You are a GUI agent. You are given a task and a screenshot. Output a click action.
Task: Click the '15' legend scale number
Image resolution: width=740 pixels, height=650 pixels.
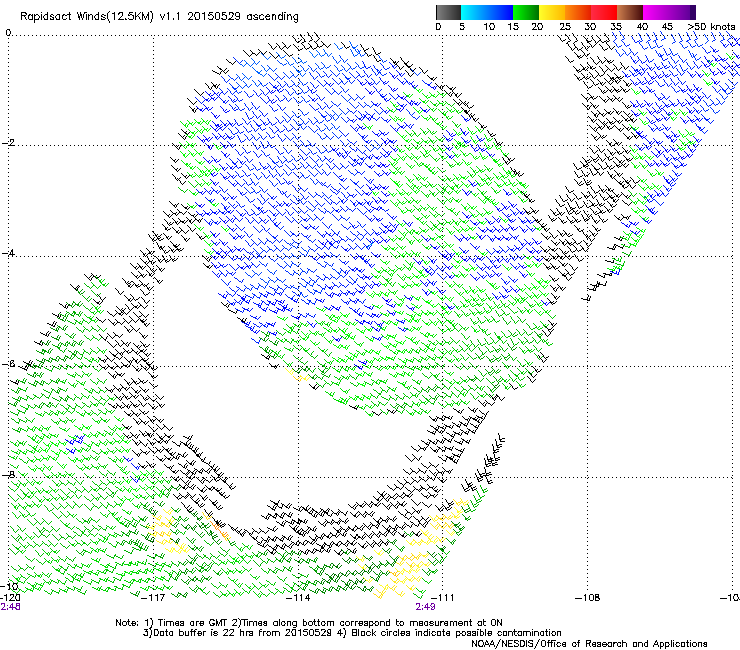[513, 27]
